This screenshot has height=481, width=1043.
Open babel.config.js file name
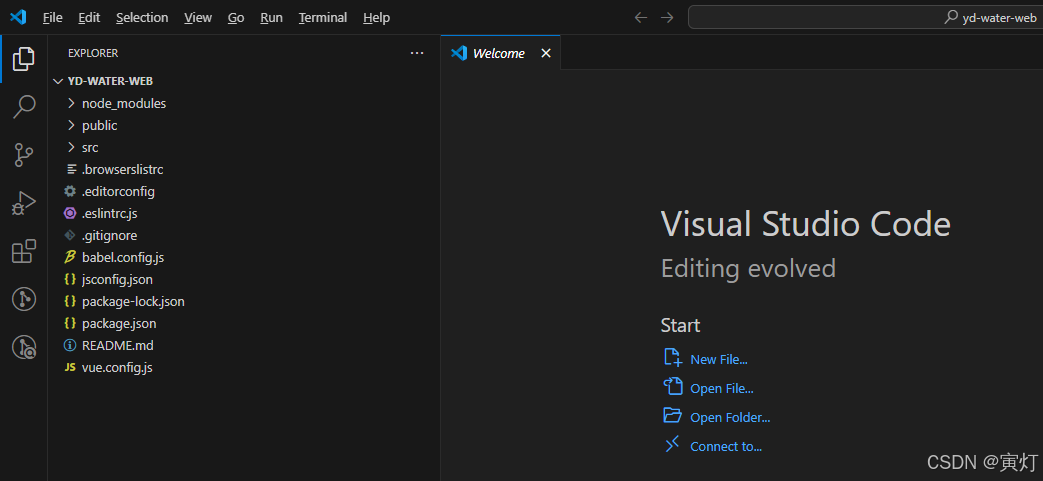(x=123, y=257)
